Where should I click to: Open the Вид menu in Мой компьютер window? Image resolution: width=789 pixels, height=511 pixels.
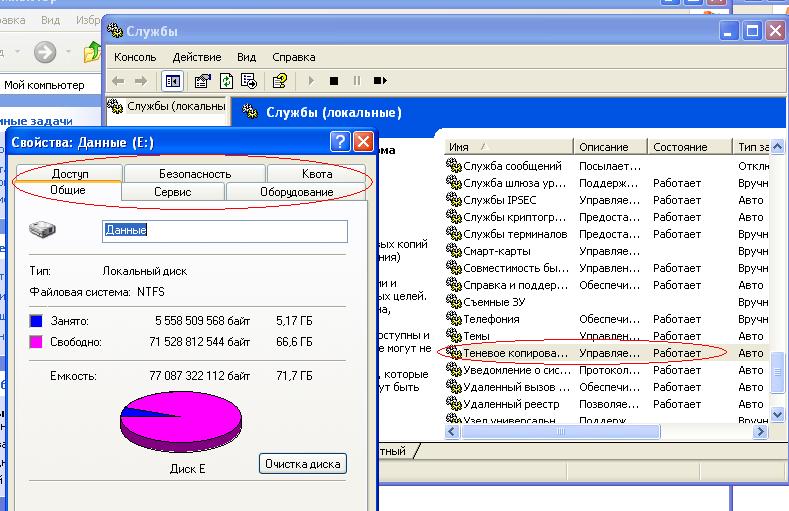pyautogui.click(x=50, y=20)
